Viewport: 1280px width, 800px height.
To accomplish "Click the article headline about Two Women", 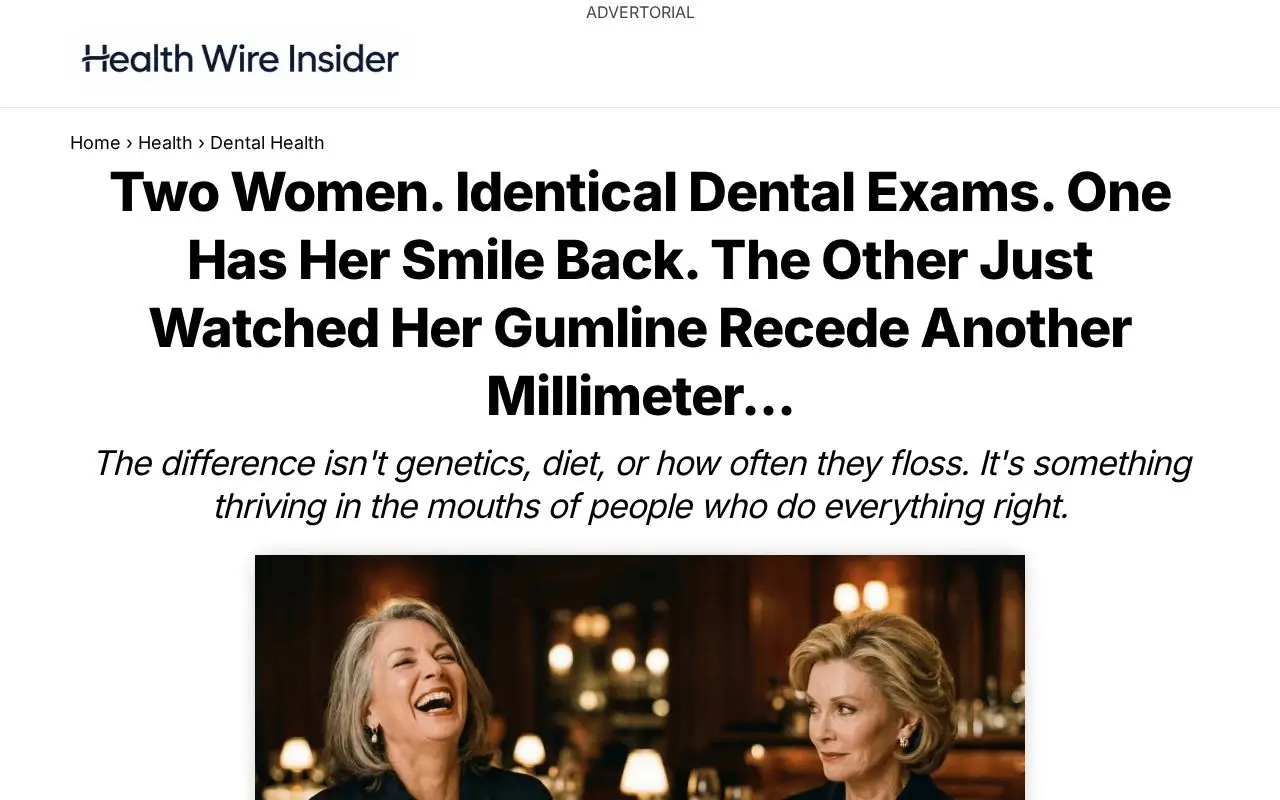I will (640, 294).
